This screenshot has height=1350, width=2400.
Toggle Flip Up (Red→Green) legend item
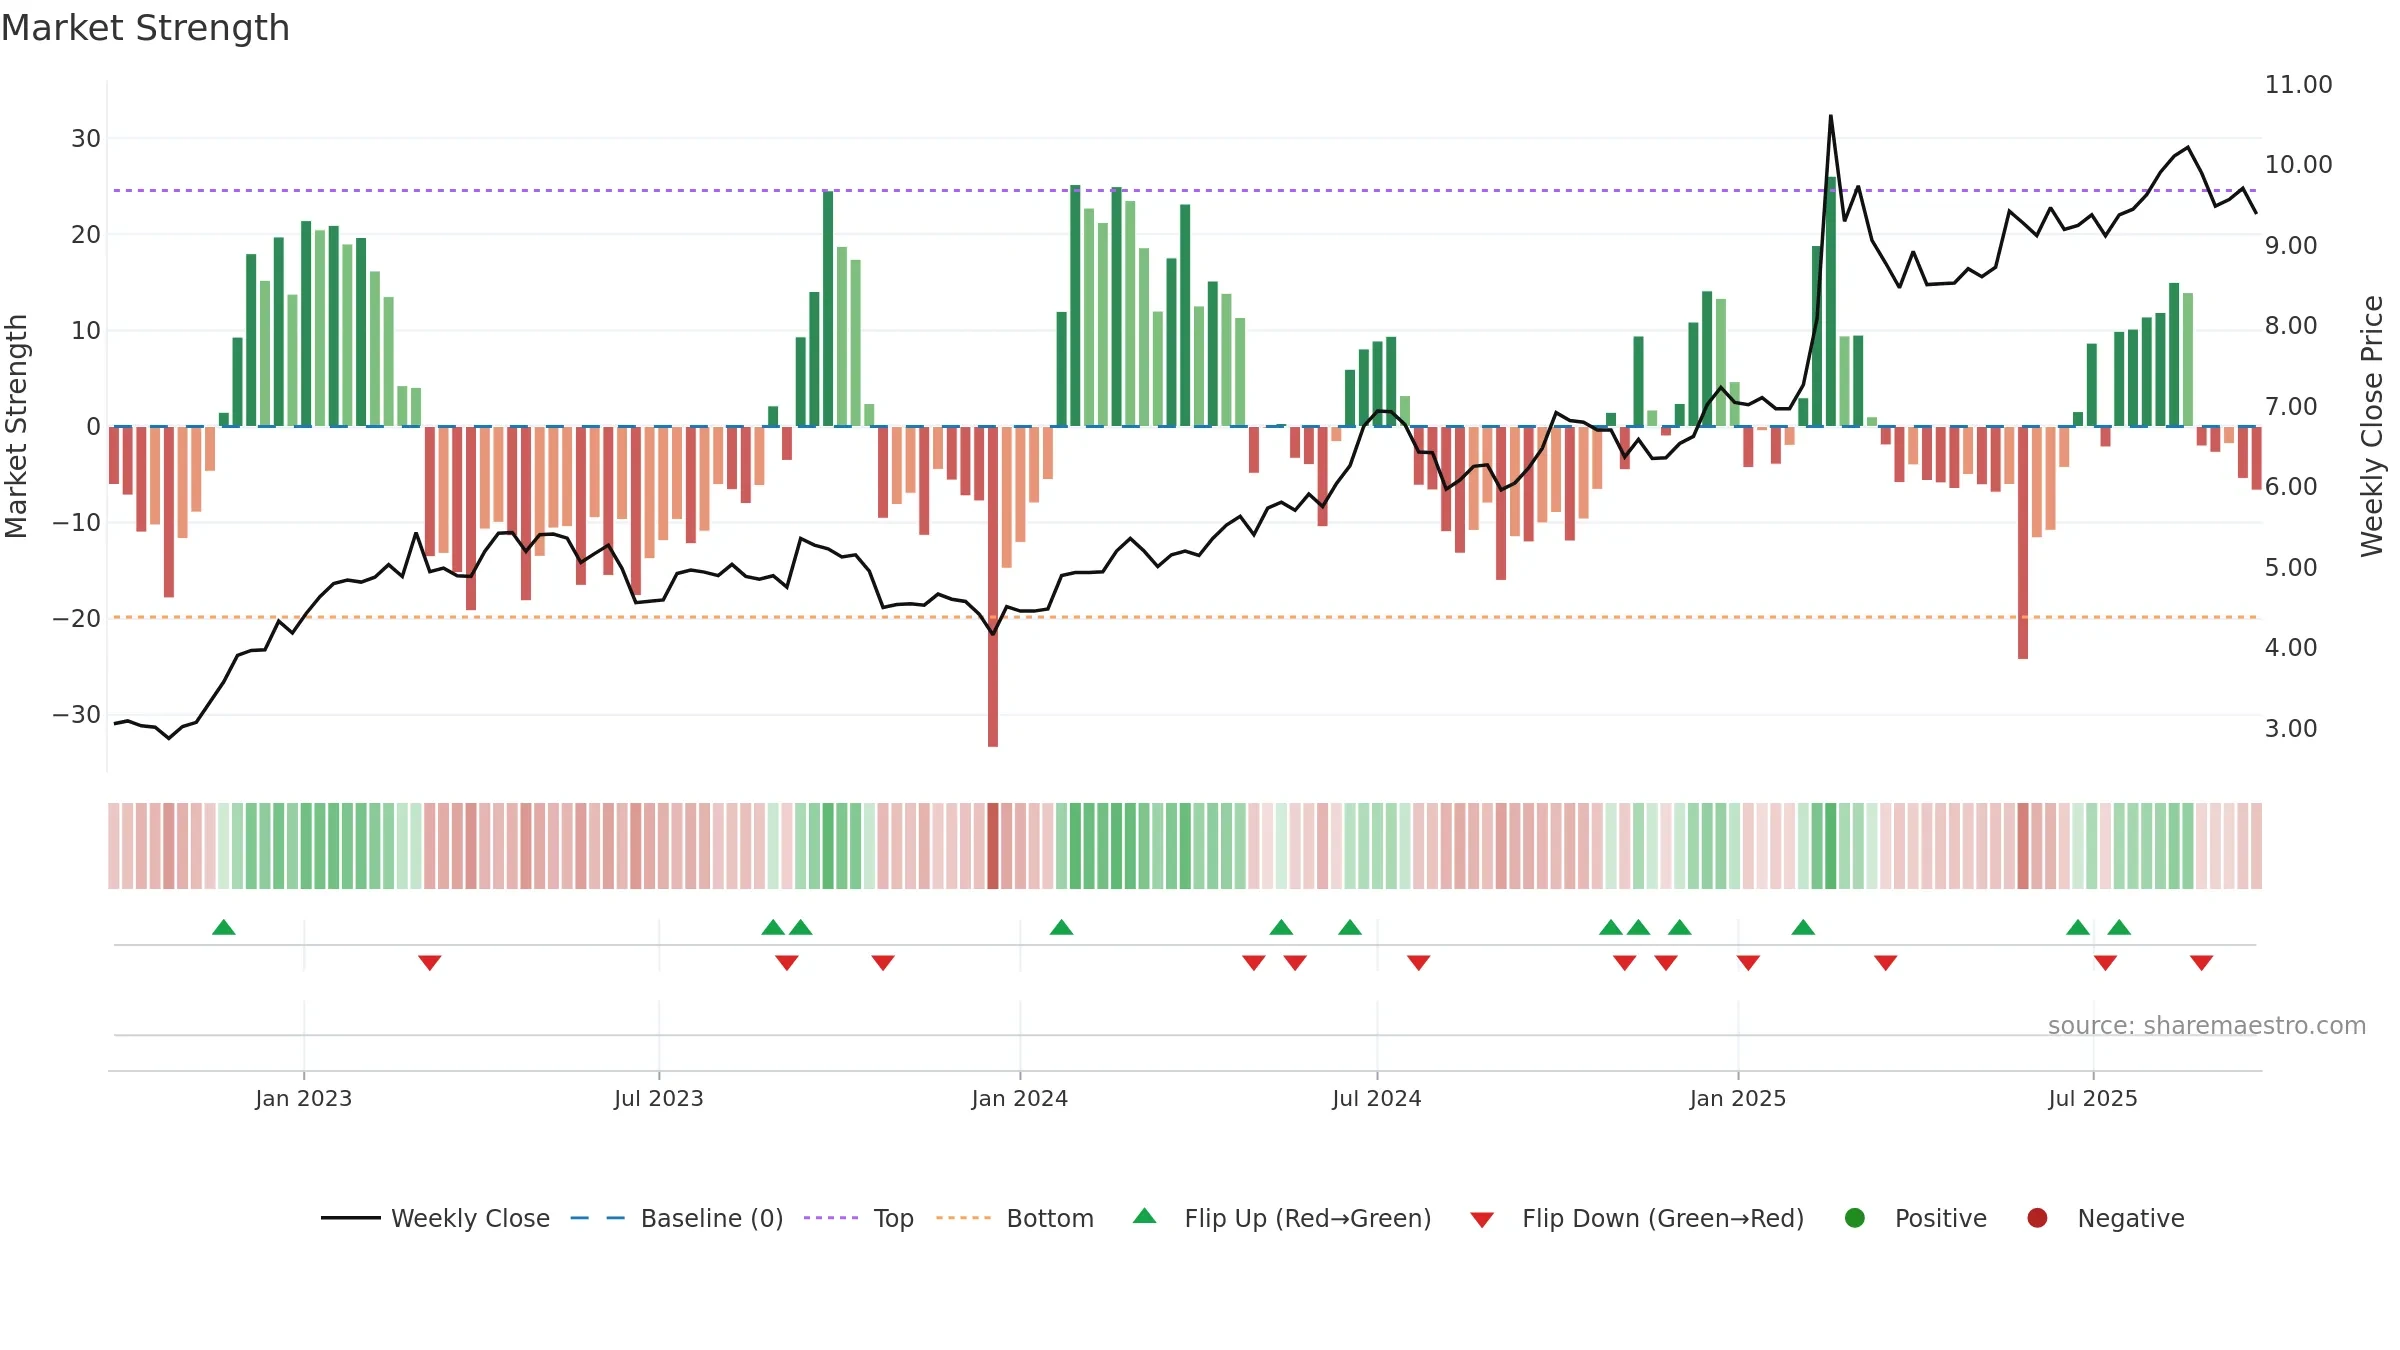[1282, 1218]
